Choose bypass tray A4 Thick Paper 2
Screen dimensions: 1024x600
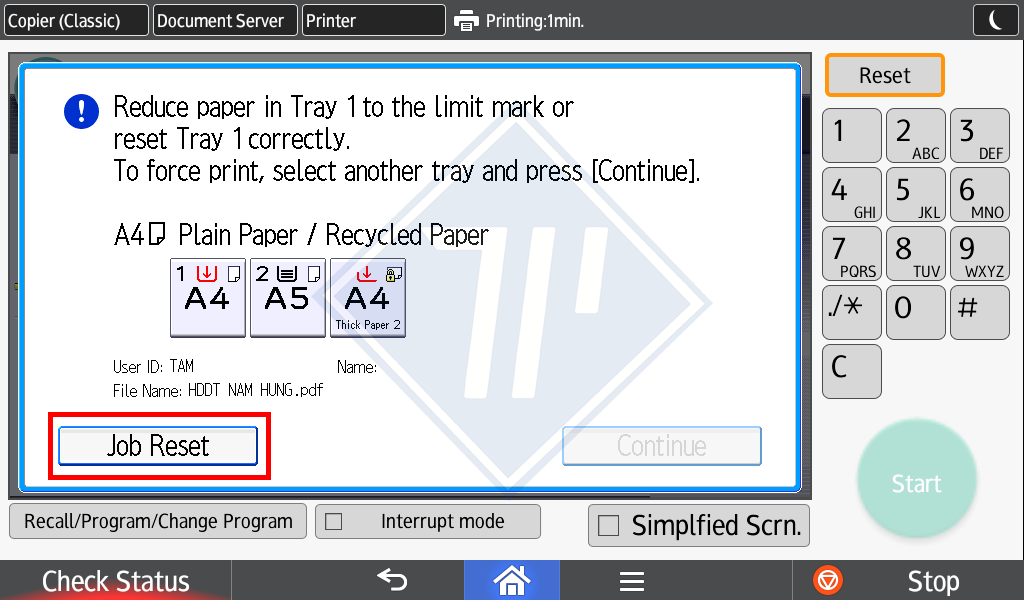pos(367,297)
